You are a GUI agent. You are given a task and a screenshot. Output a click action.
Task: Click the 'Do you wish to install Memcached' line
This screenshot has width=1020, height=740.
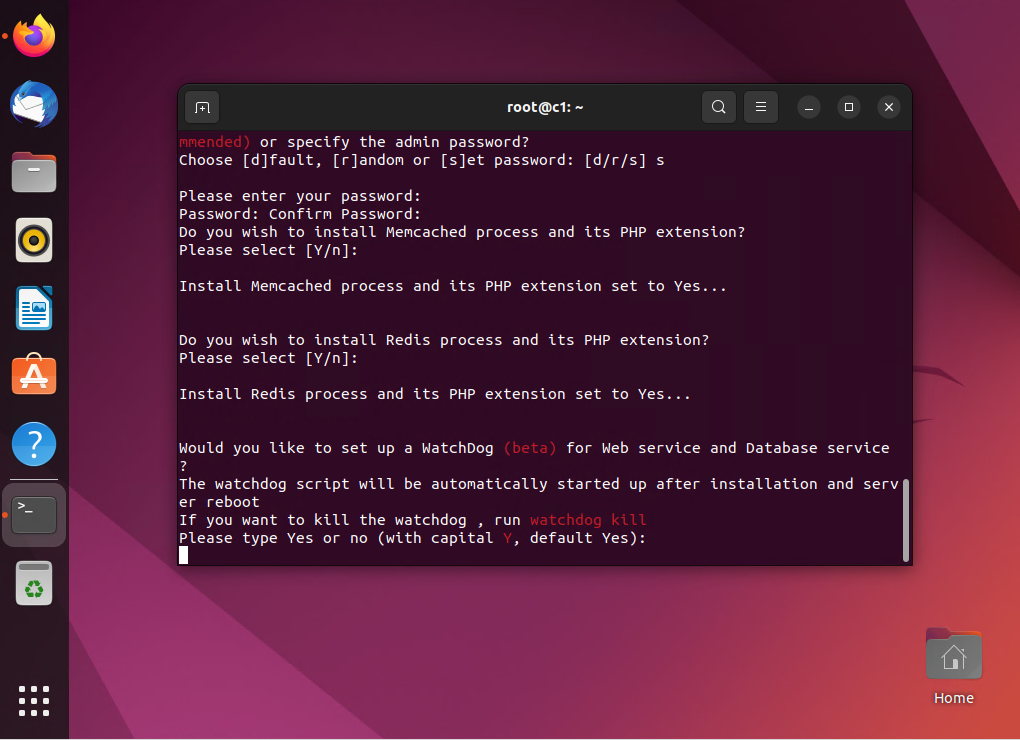(x=462, y=232)
